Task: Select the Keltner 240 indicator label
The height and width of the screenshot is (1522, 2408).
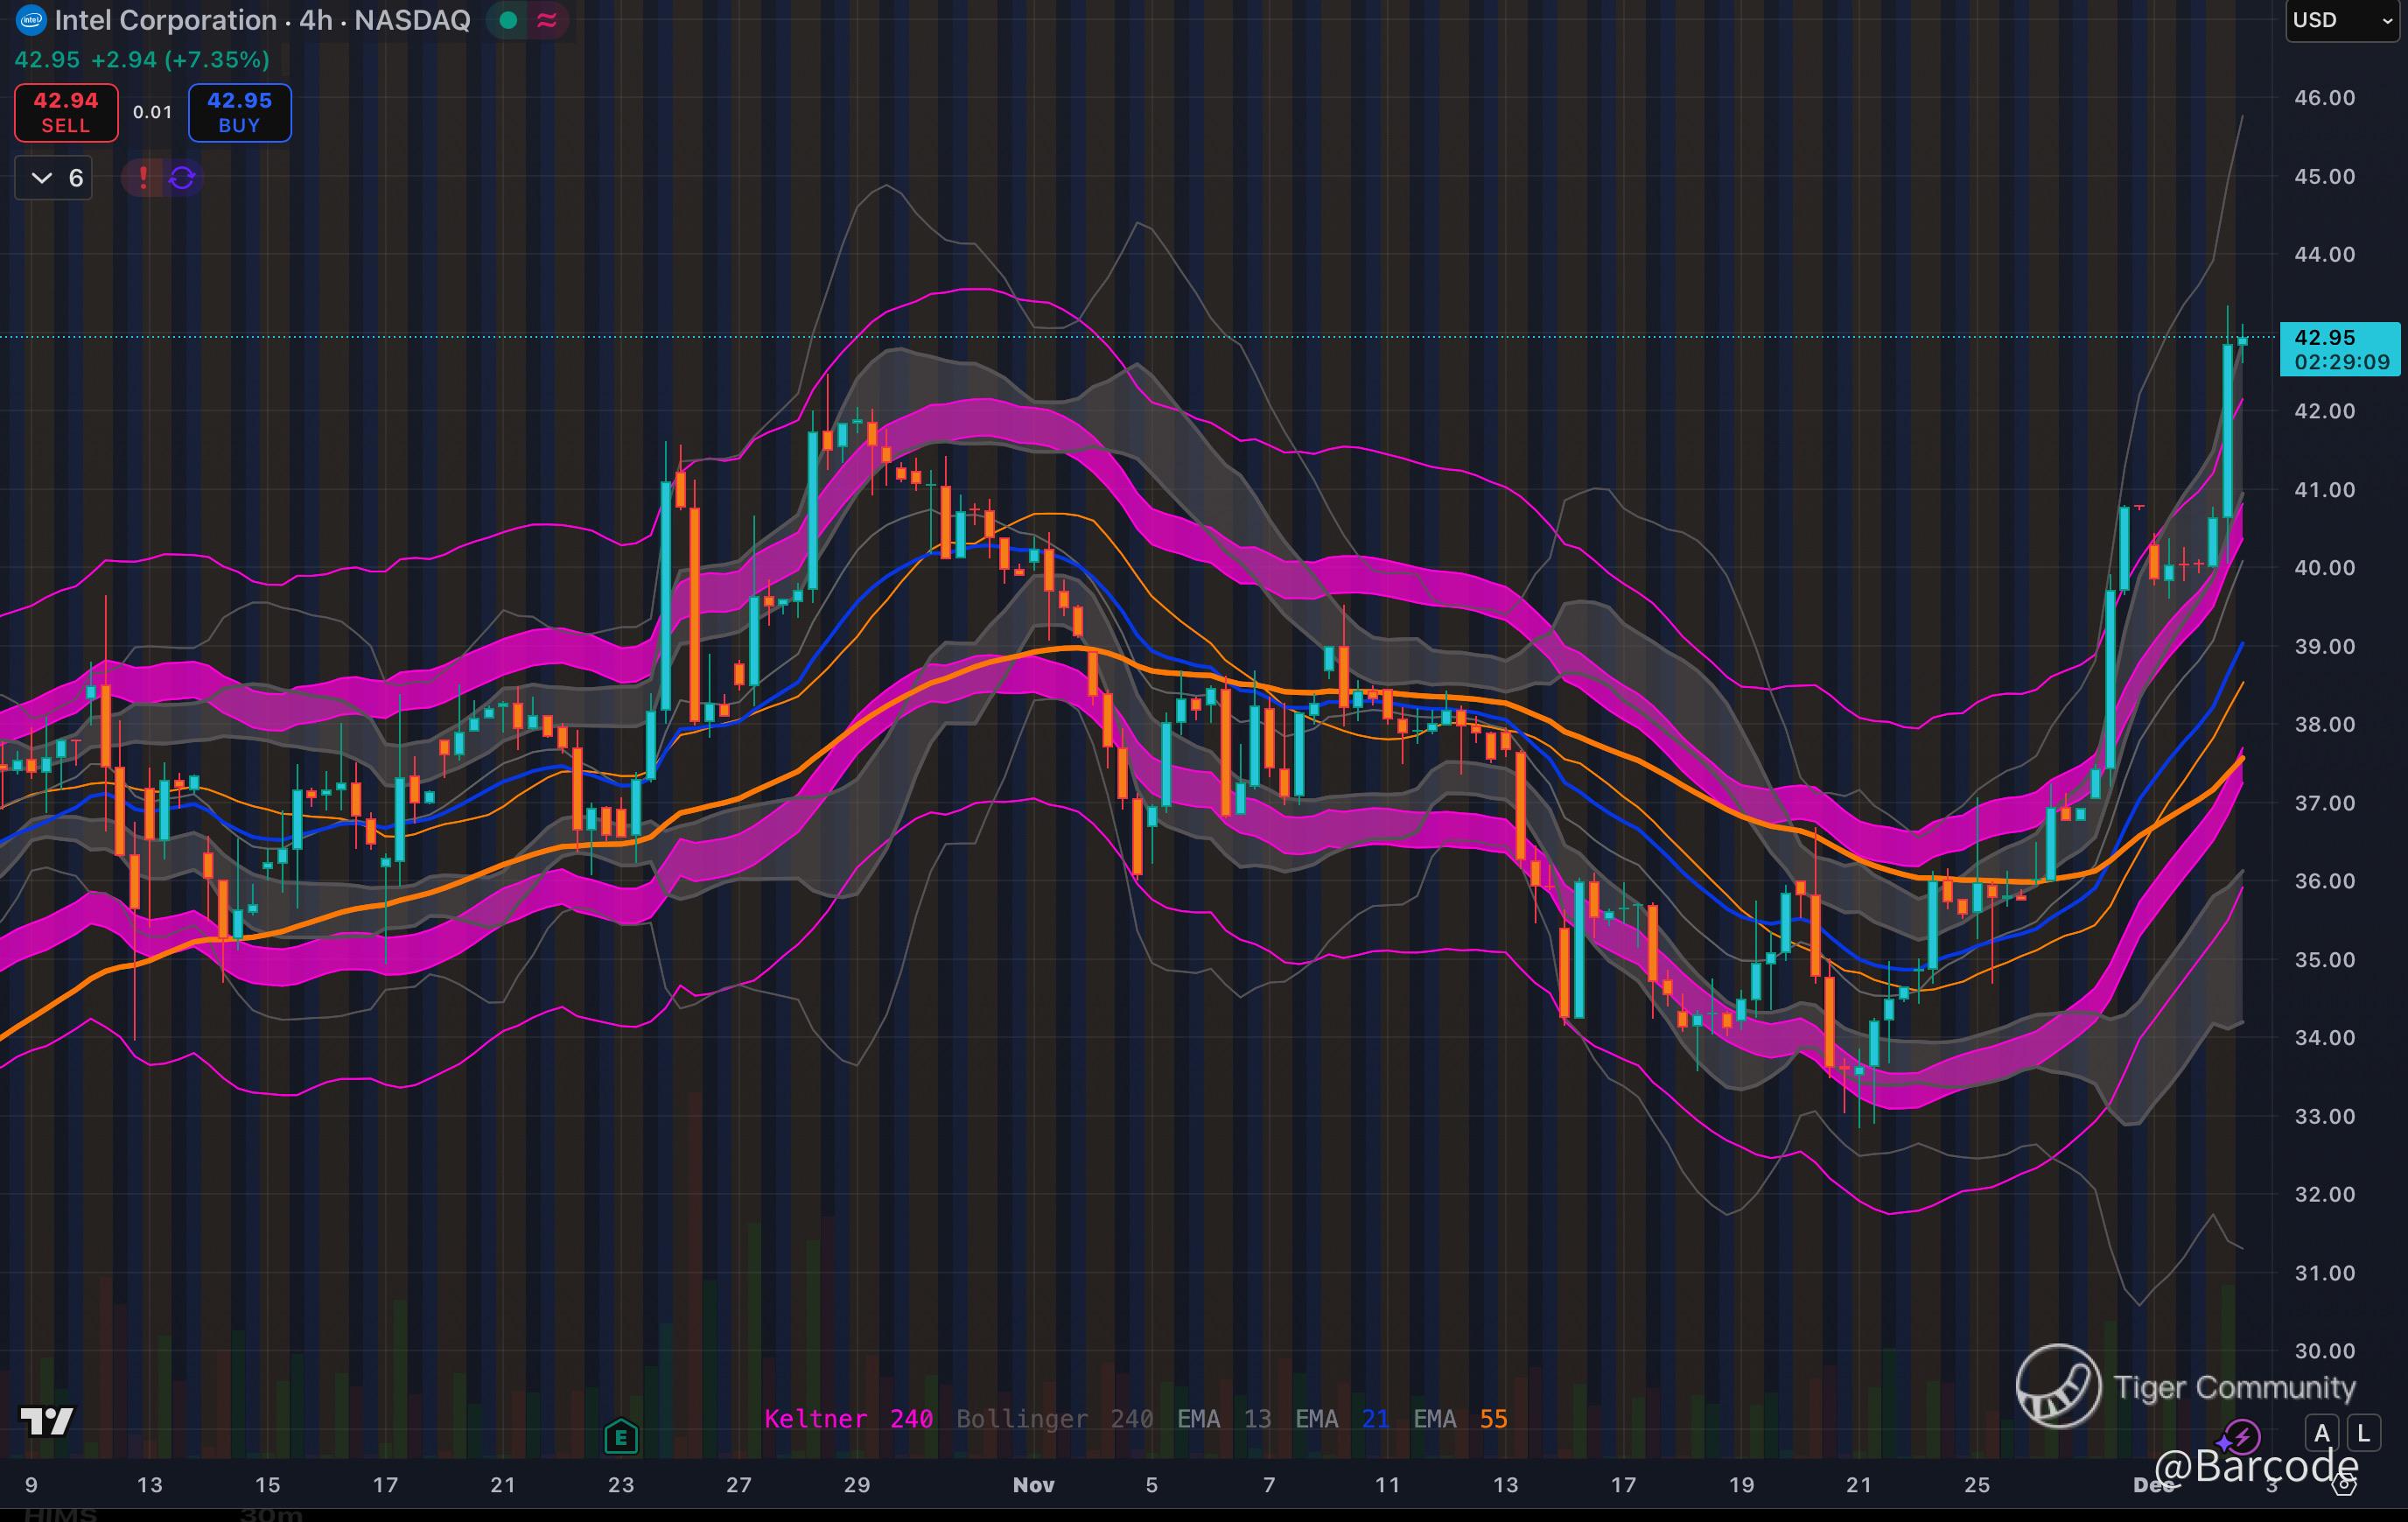Action: point(848,1419)
